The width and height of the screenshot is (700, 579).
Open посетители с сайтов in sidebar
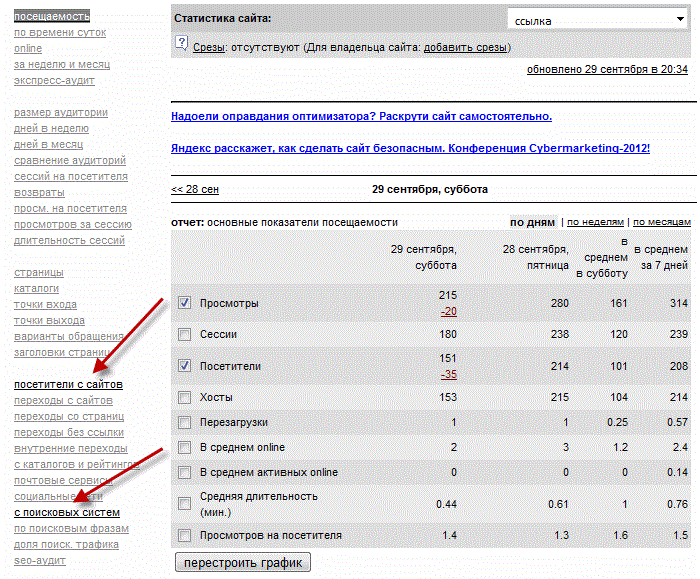(x=68, y=384)
